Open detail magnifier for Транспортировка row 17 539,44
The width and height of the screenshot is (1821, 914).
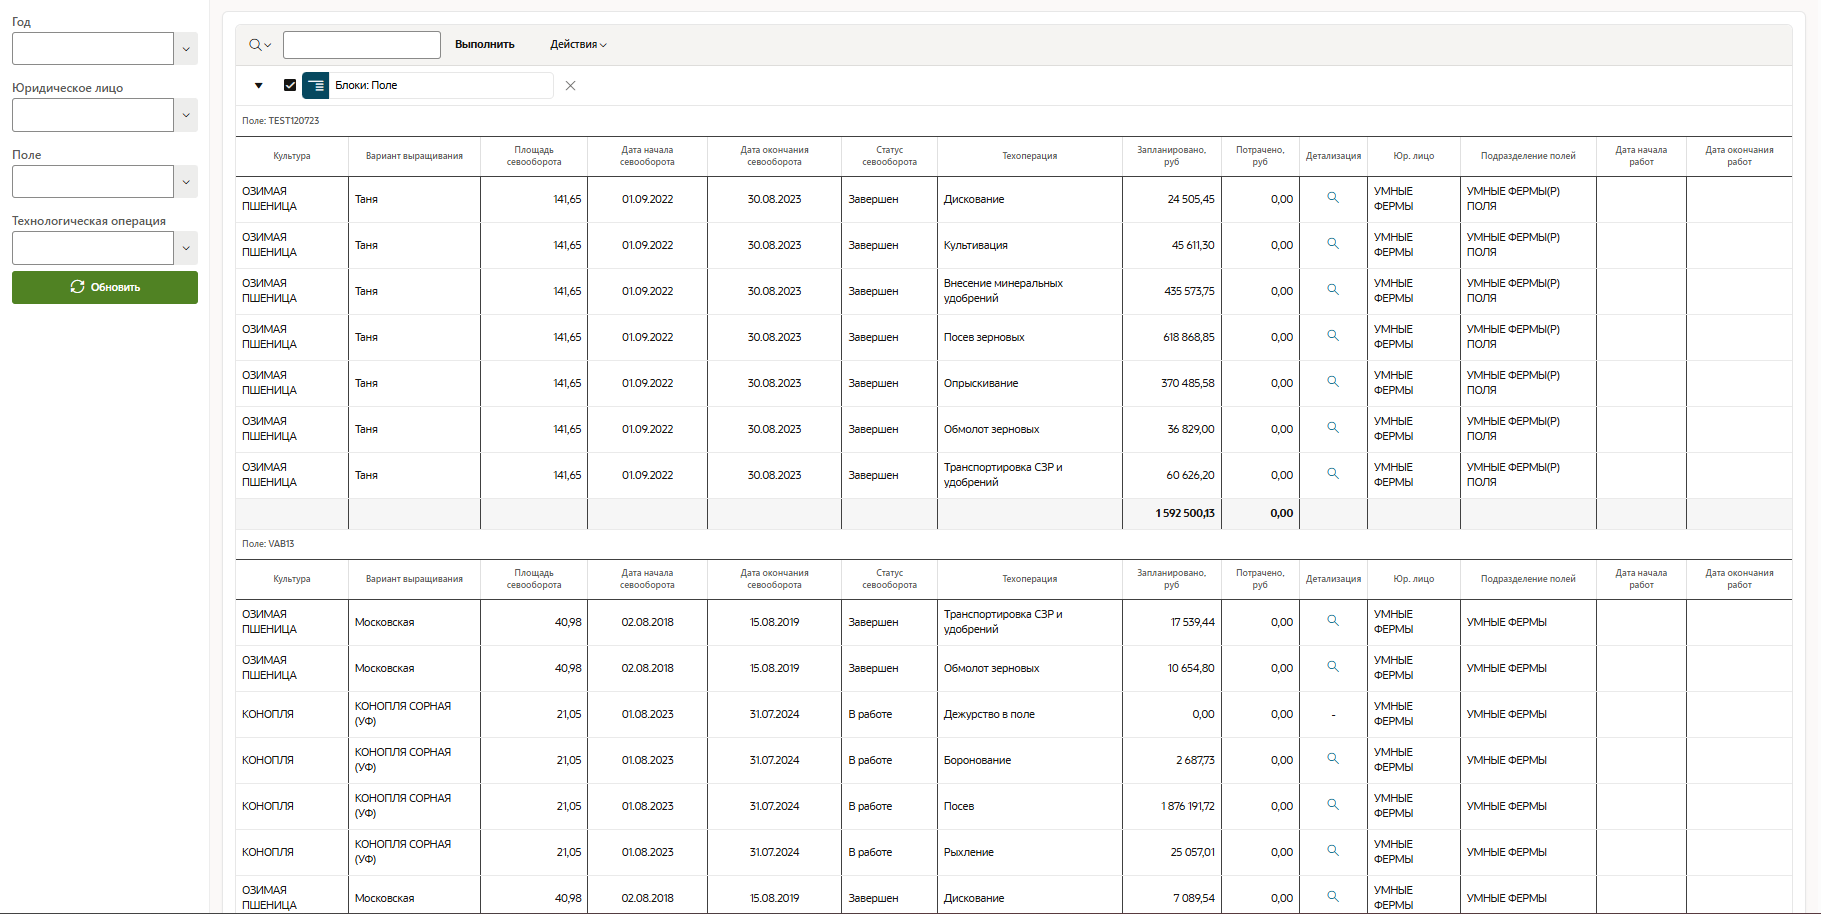coord(1333,621)
